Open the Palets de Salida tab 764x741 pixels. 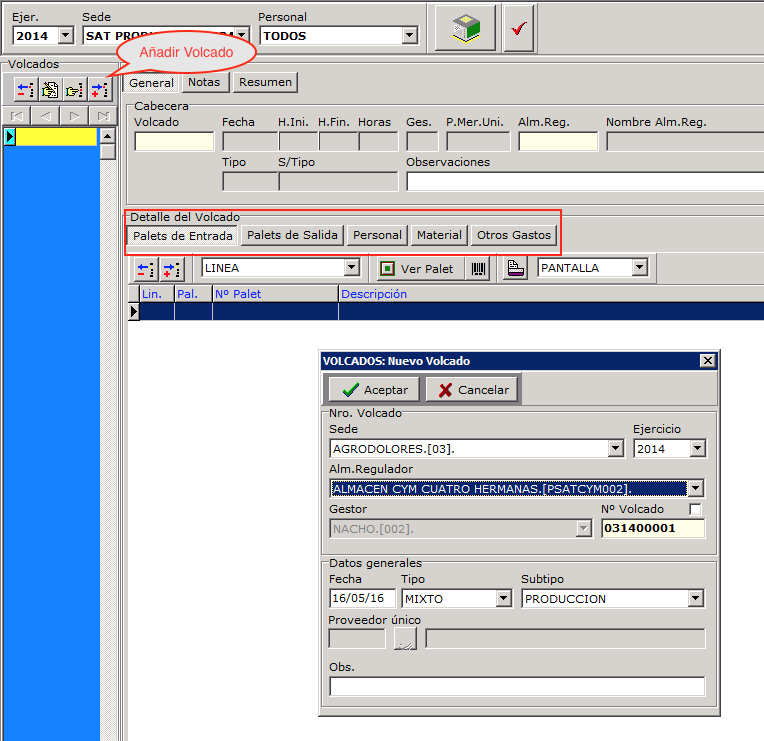[292, 235]
